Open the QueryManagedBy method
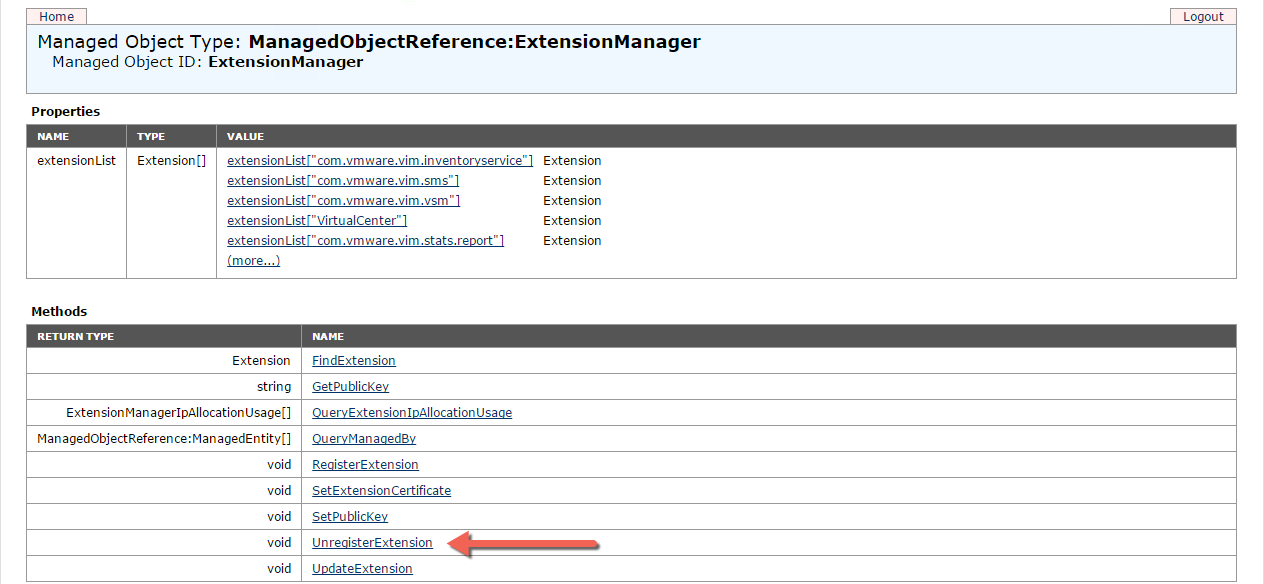The width and height of the screenshot is (1264, 584). point(363,439)
